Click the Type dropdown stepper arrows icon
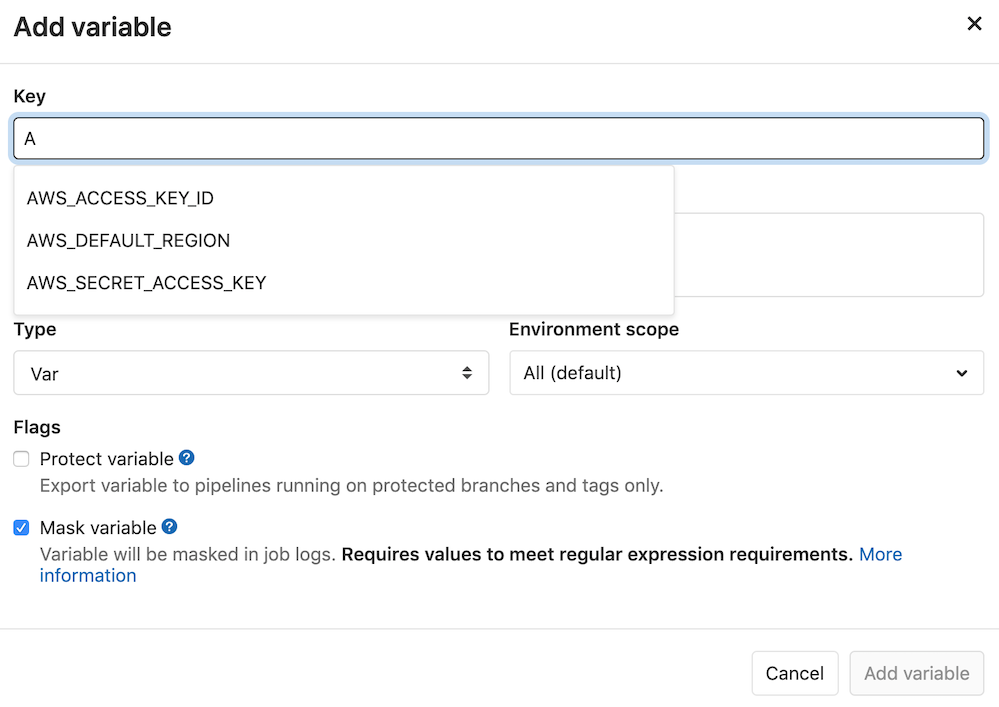 [467, 372]
